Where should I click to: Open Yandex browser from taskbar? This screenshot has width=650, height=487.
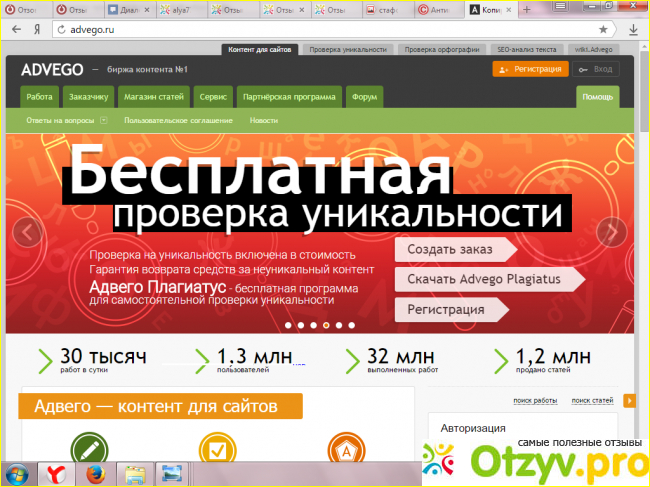(x=59, y=472)
